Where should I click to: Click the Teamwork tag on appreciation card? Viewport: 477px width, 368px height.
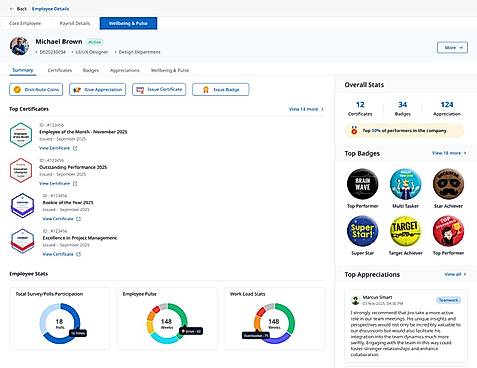tap(448, 300)
